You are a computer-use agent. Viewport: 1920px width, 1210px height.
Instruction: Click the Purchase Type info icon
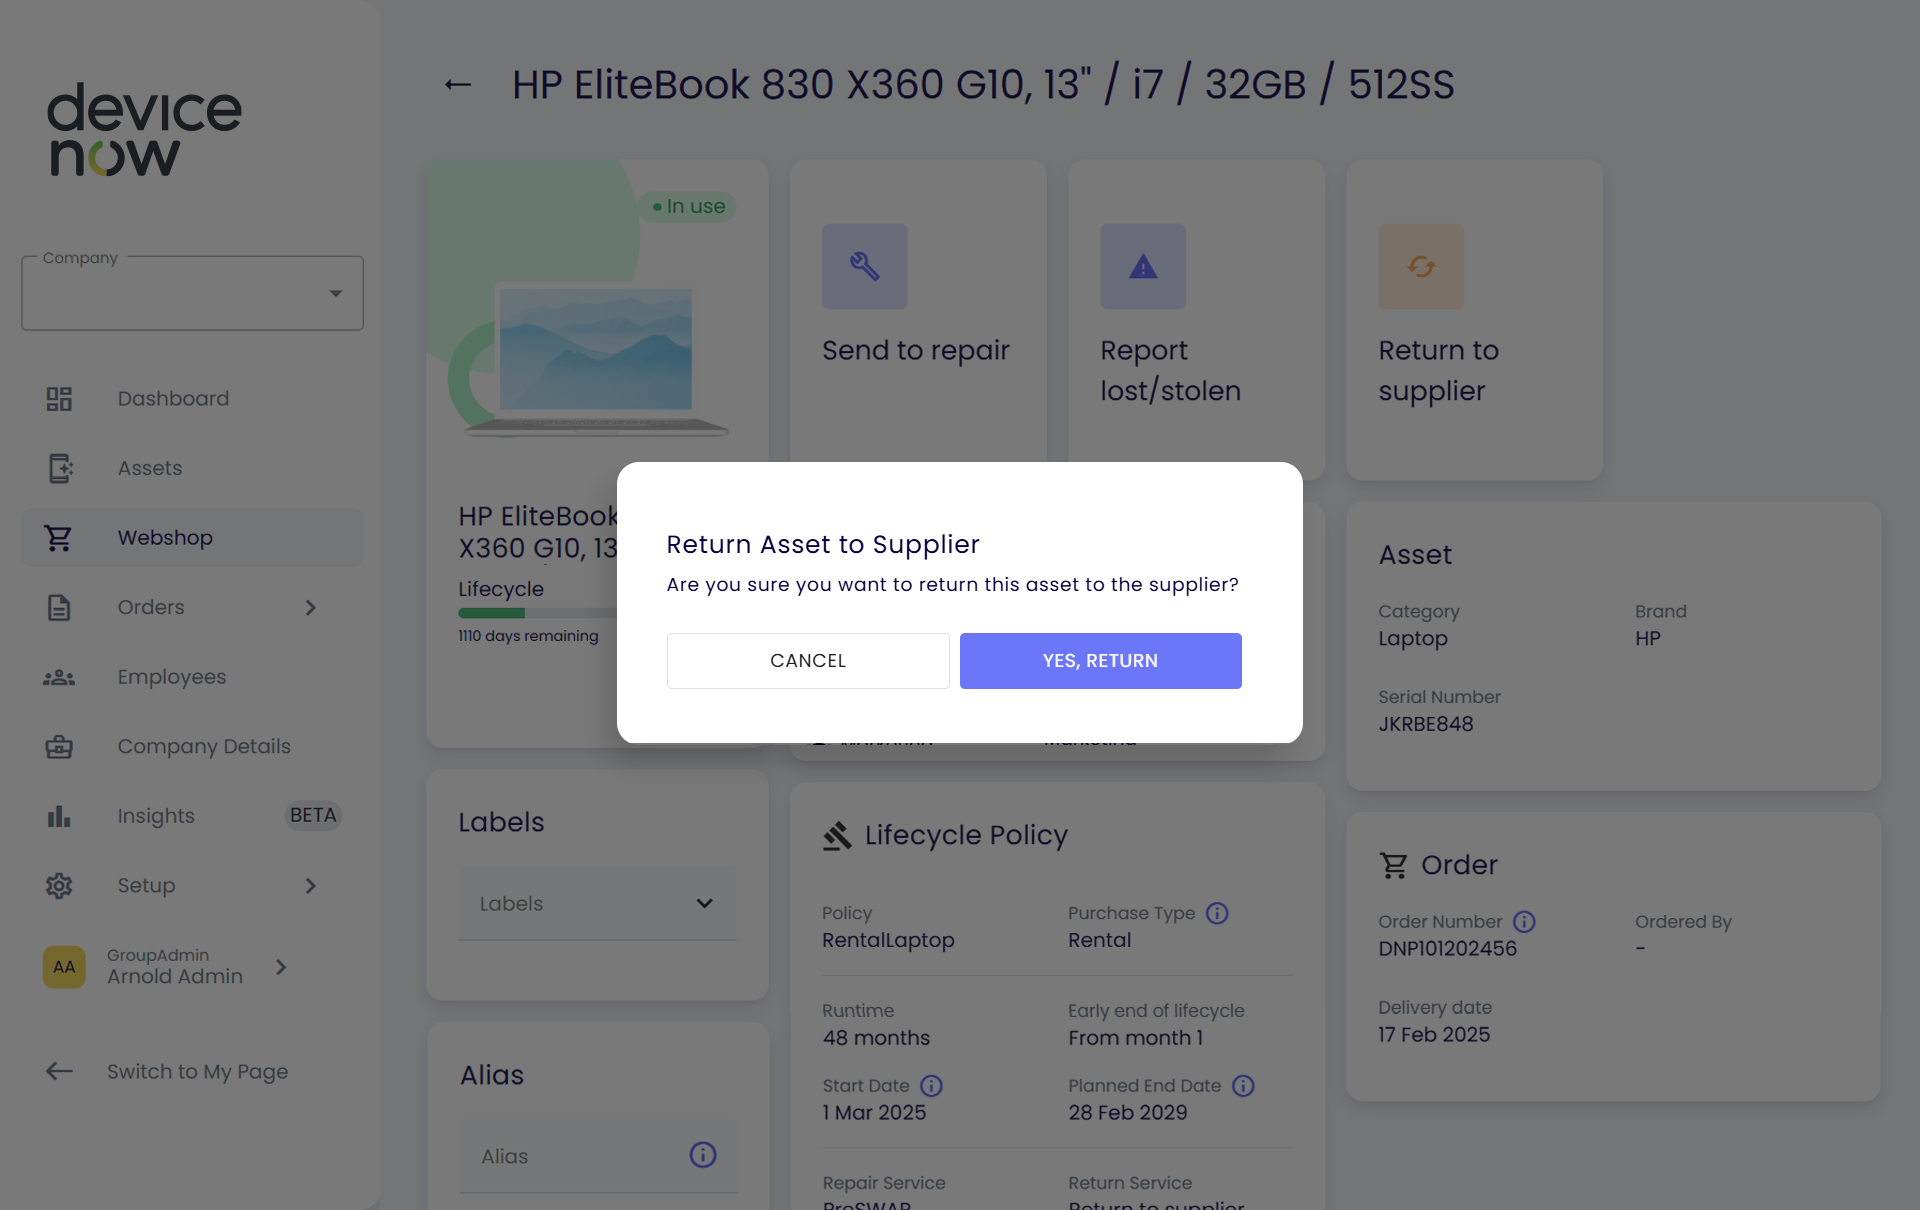click(x=1217, y=913)
